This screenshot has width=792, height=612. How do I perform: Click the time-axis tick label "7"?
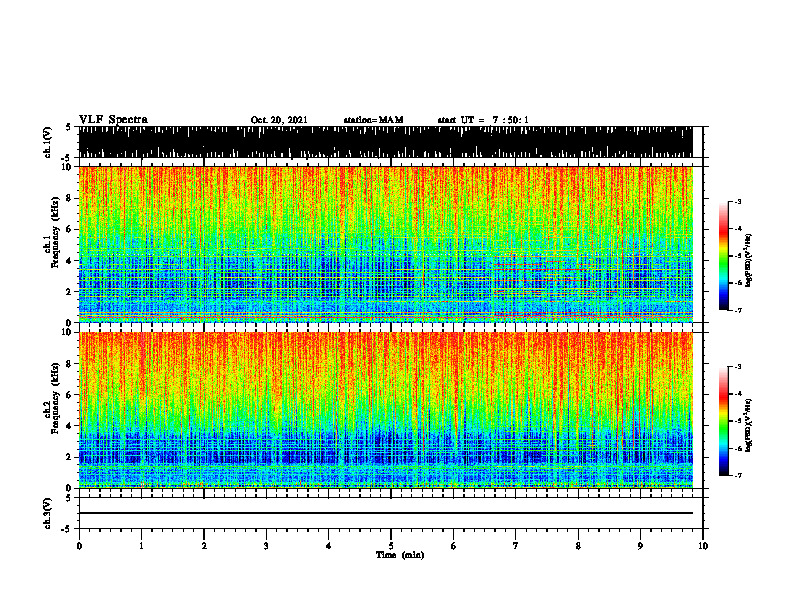pyautogui.click(x=516, y=546)
